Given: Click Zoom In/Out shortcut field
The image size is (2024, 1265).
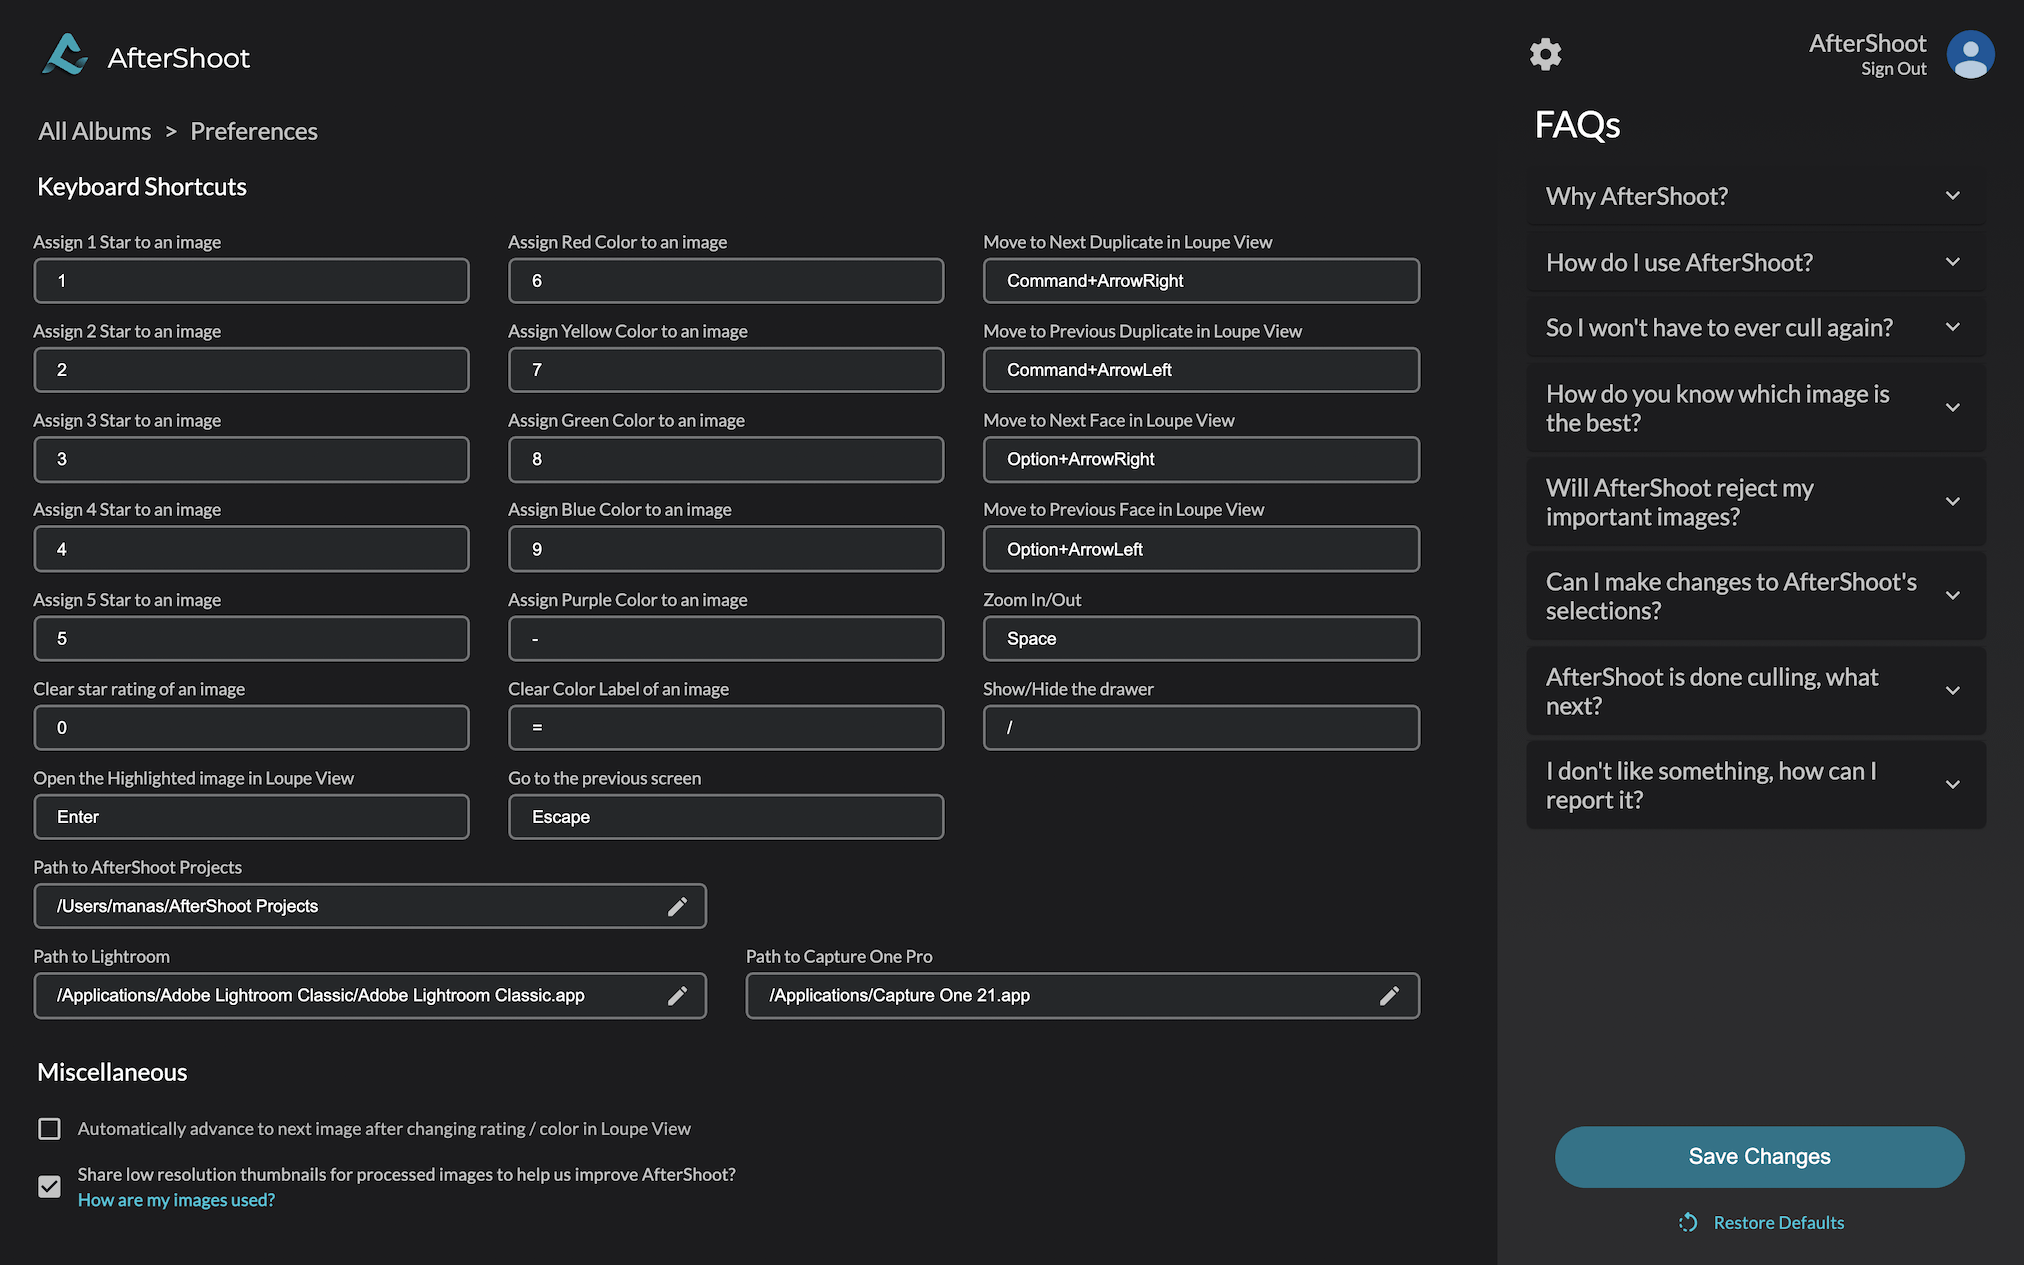Looking at the screenshot, I should (1201, 638).
